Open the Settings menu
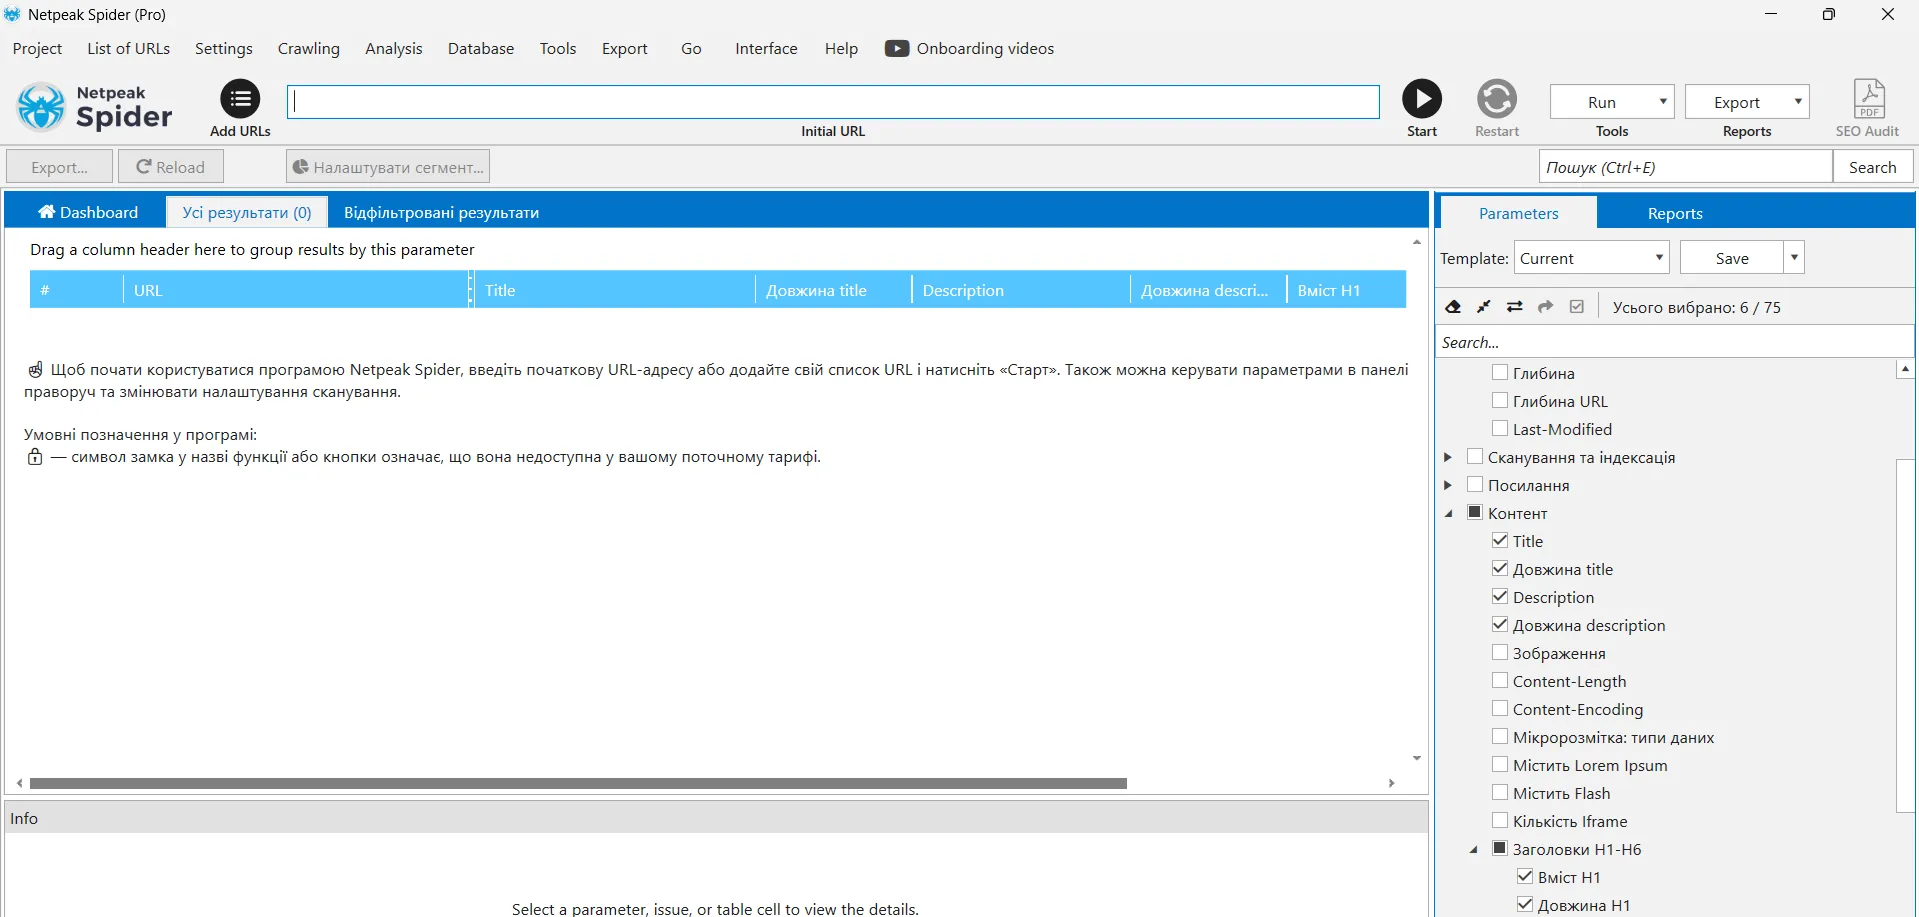 click(224, 48)
